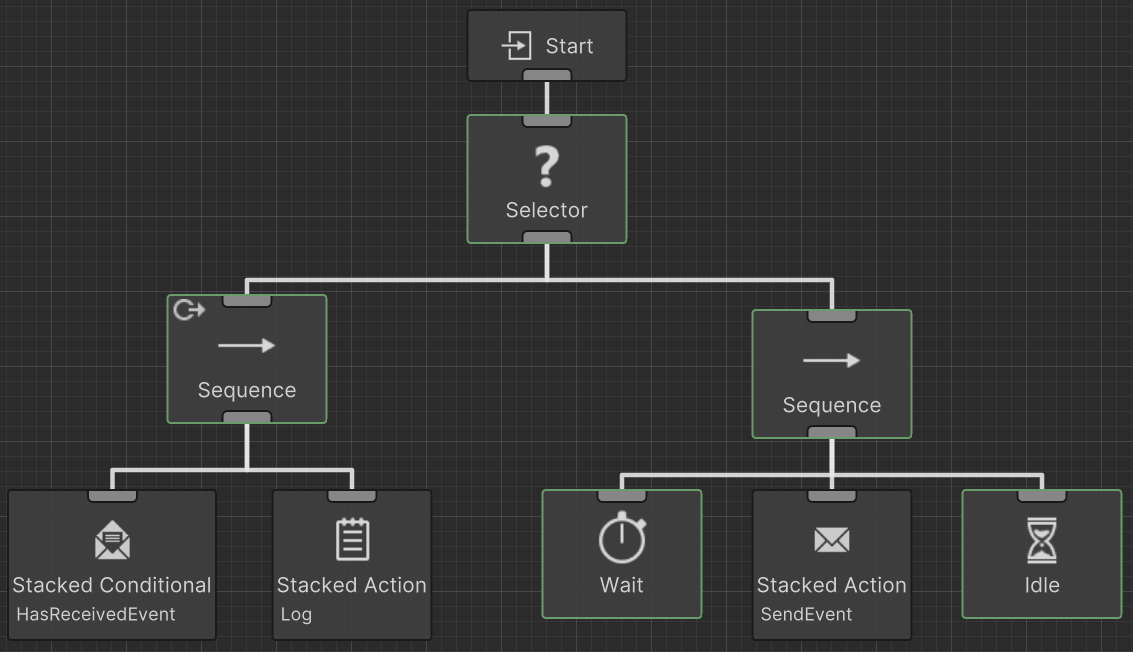Select the Start node's entry icon
Image resolution: width=1133 pixels, height=652 pixels.
519,45
